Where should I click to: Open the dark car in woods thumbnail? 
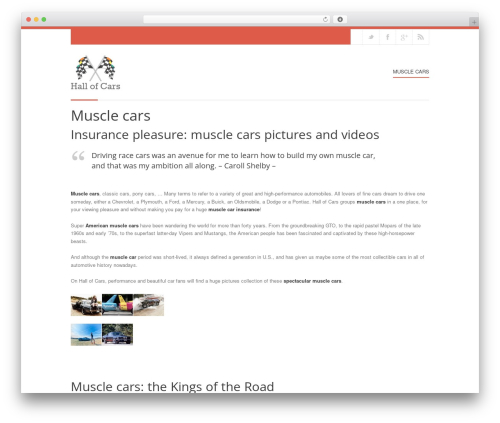[117, 334]
